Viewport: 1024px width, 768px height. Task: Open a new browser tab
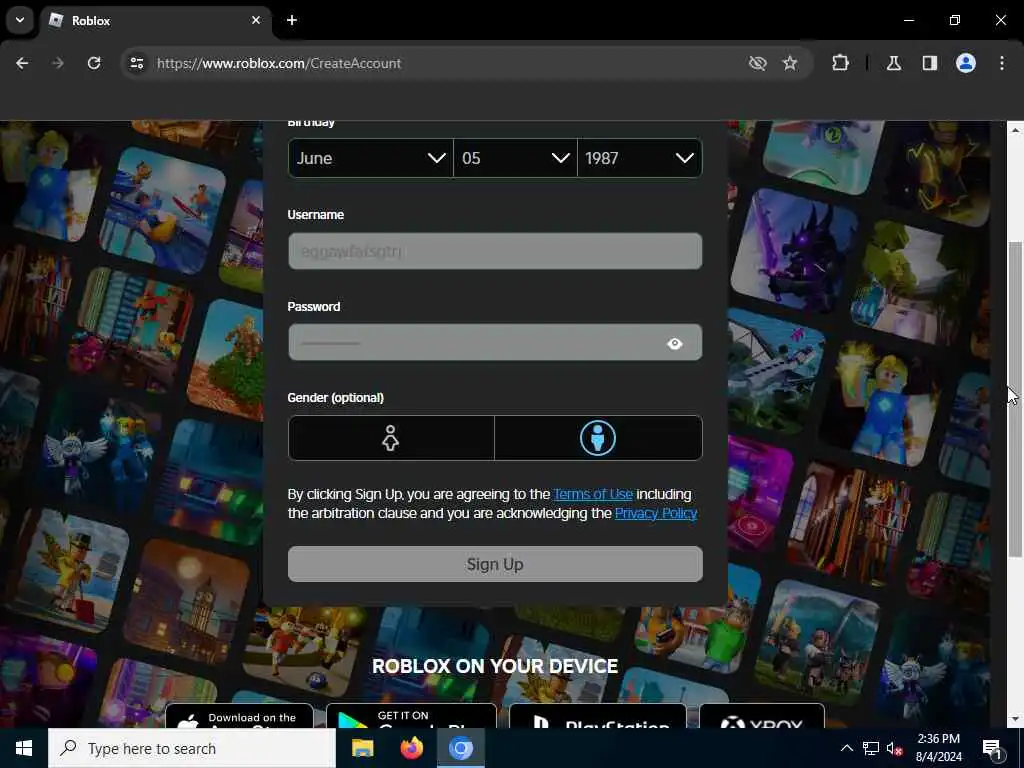(292, 20)
